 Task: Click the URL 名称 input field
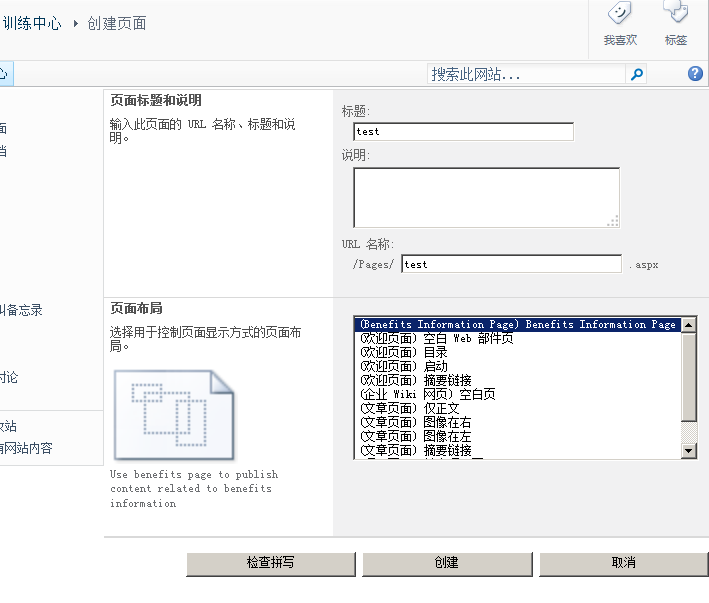click(511, 264)
